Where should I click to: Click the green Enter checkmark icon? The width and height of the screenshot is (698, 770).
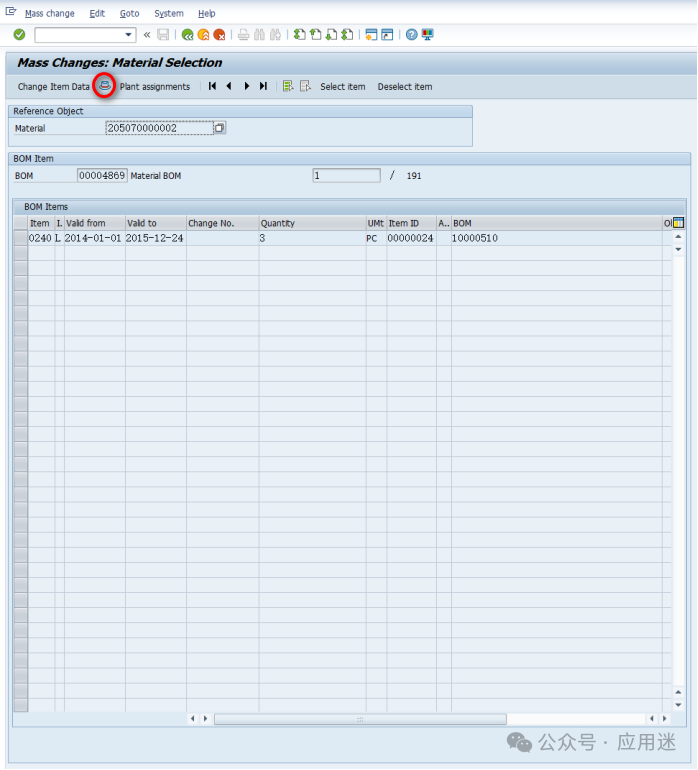tap(19, 35)
